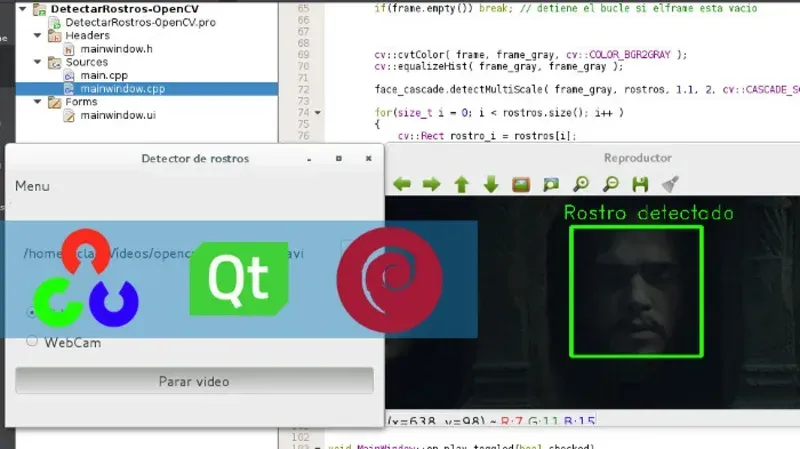Zoom out on the Reproductor image
Screen dimensions: 800x449
click(610, 184)
